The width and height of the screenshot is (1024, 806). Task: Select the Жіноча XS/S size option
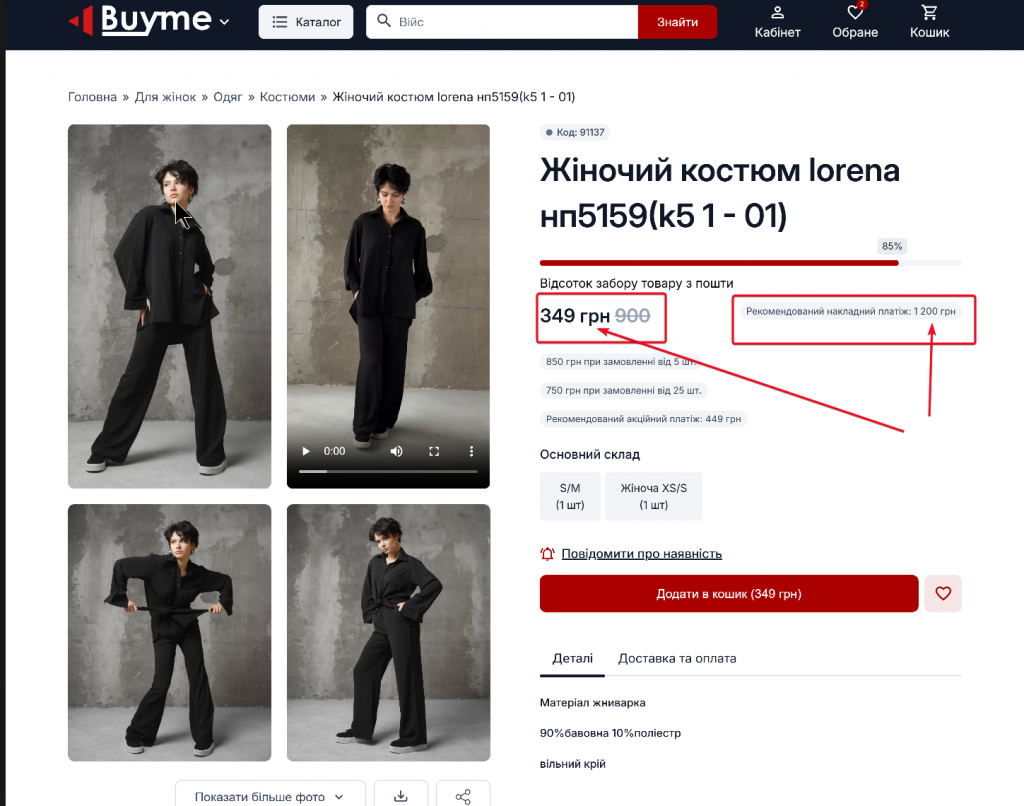click(653, 496)
